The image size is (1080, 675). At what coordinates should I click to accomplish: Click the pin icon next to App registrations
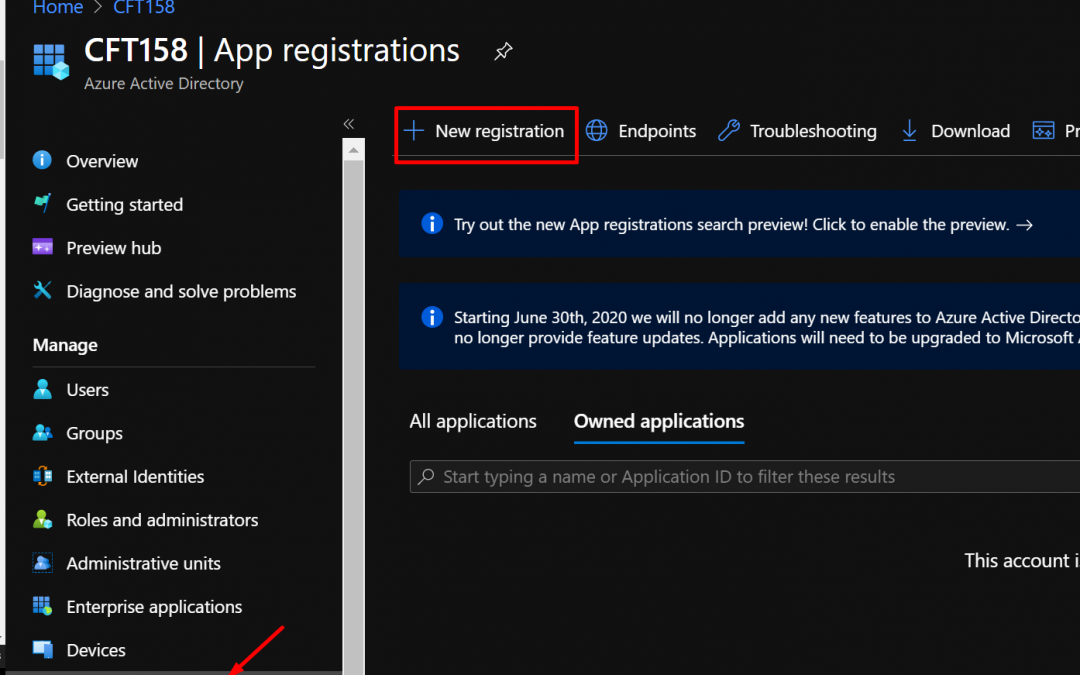(503, 52)
